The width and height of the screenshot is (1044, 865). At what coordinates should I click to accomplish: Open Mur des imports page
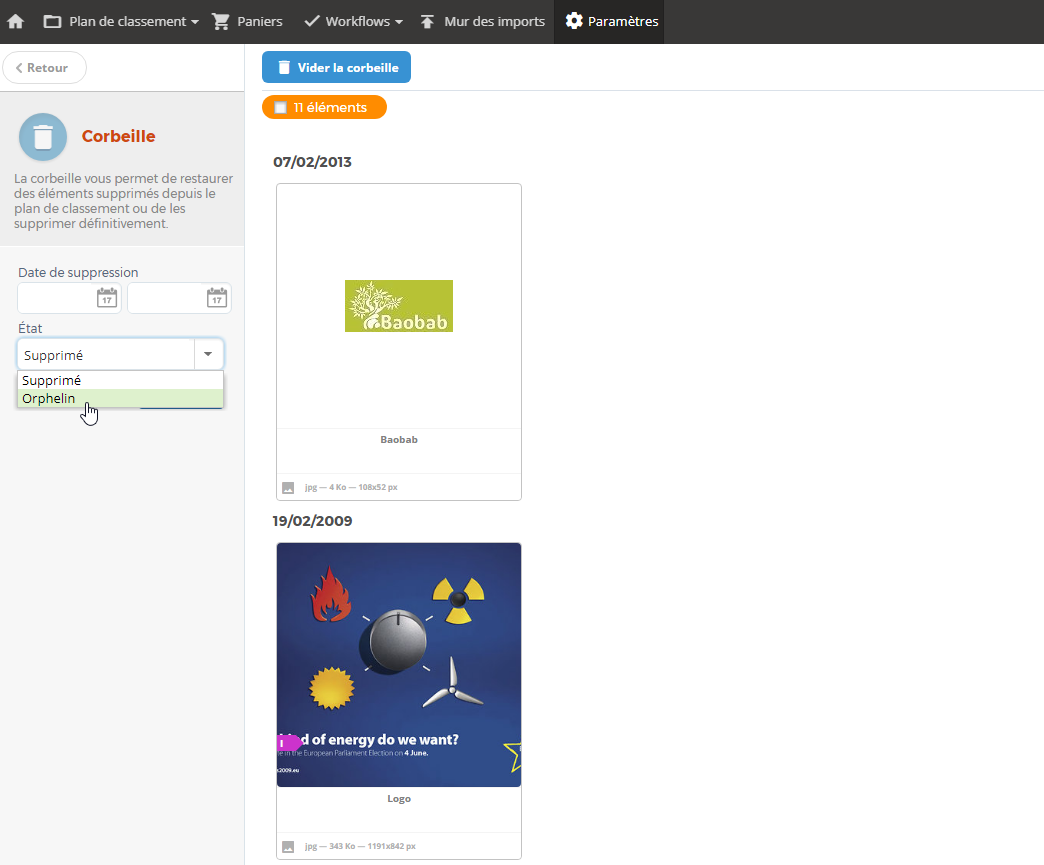[x=482, y=21]
